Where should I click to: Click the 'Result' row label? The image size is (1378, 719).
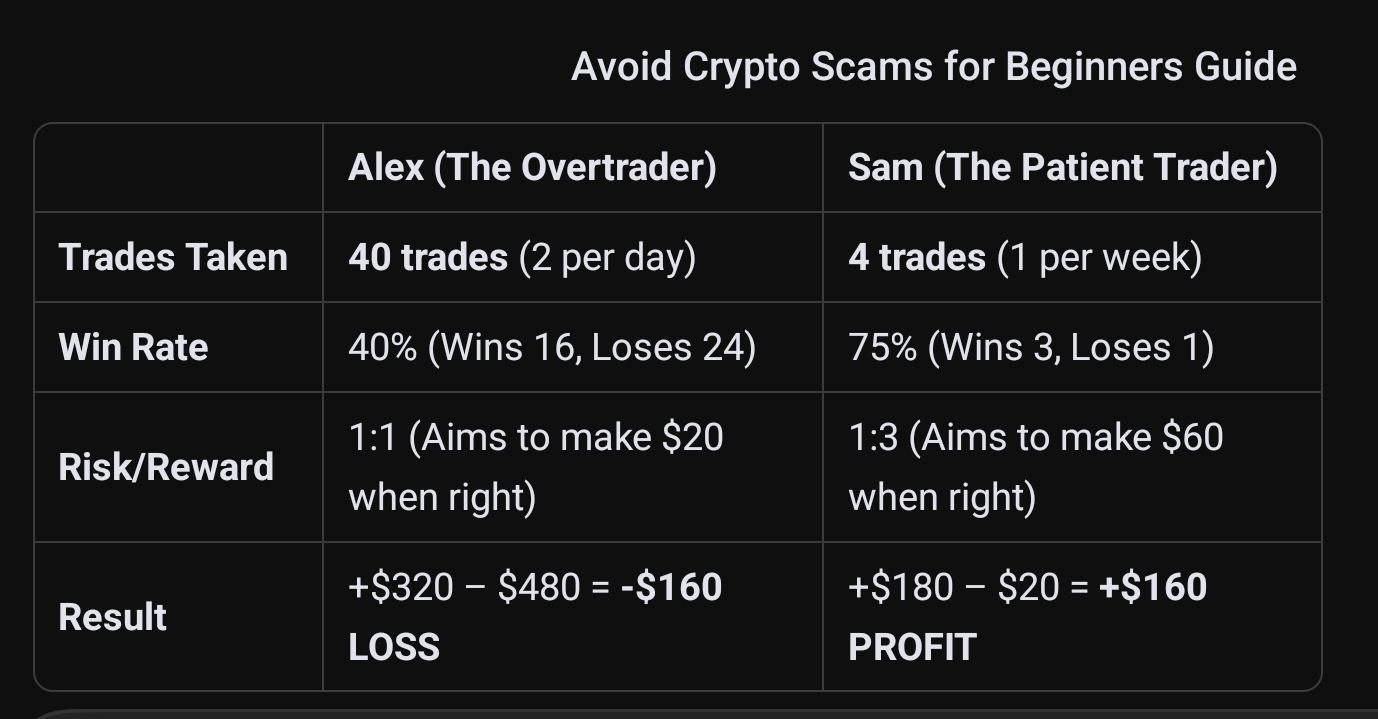pyautogui.click(x=112, y=616)
